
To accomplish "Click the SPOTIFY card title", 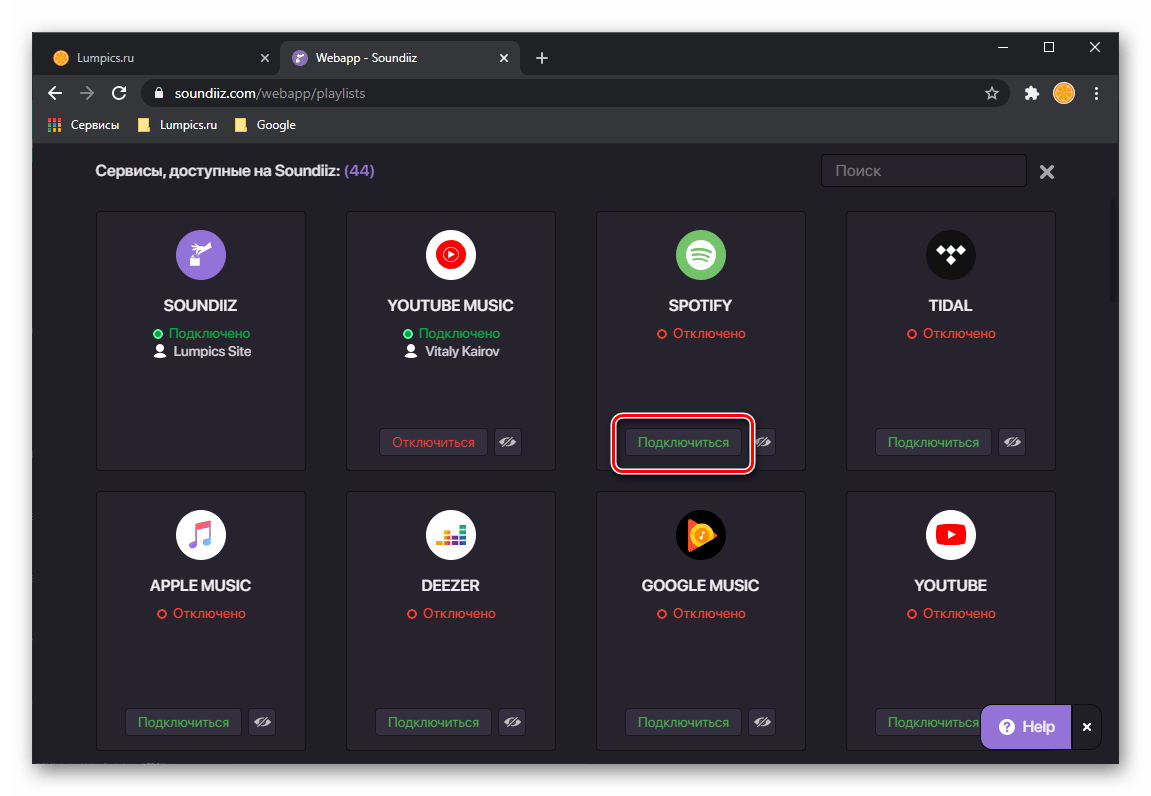I will coord(700,305).
